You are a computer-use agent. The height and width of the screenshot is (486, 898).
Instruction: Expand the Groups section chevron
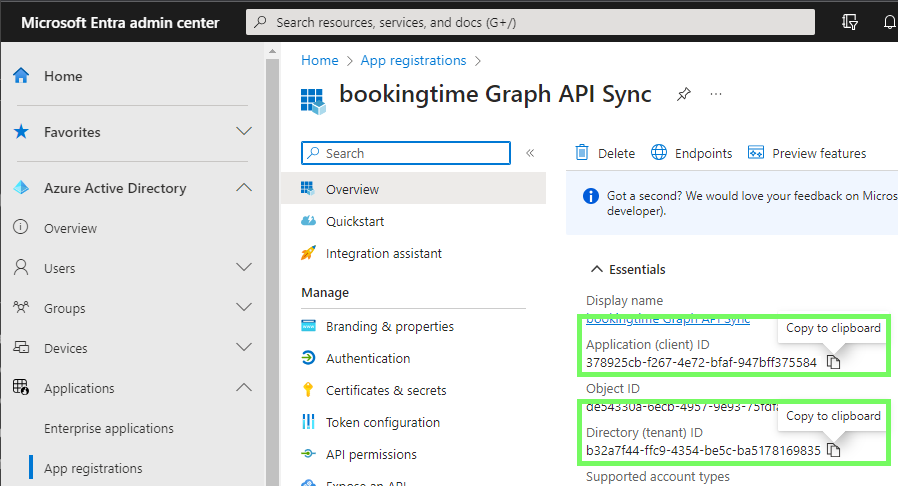[244, 307]
